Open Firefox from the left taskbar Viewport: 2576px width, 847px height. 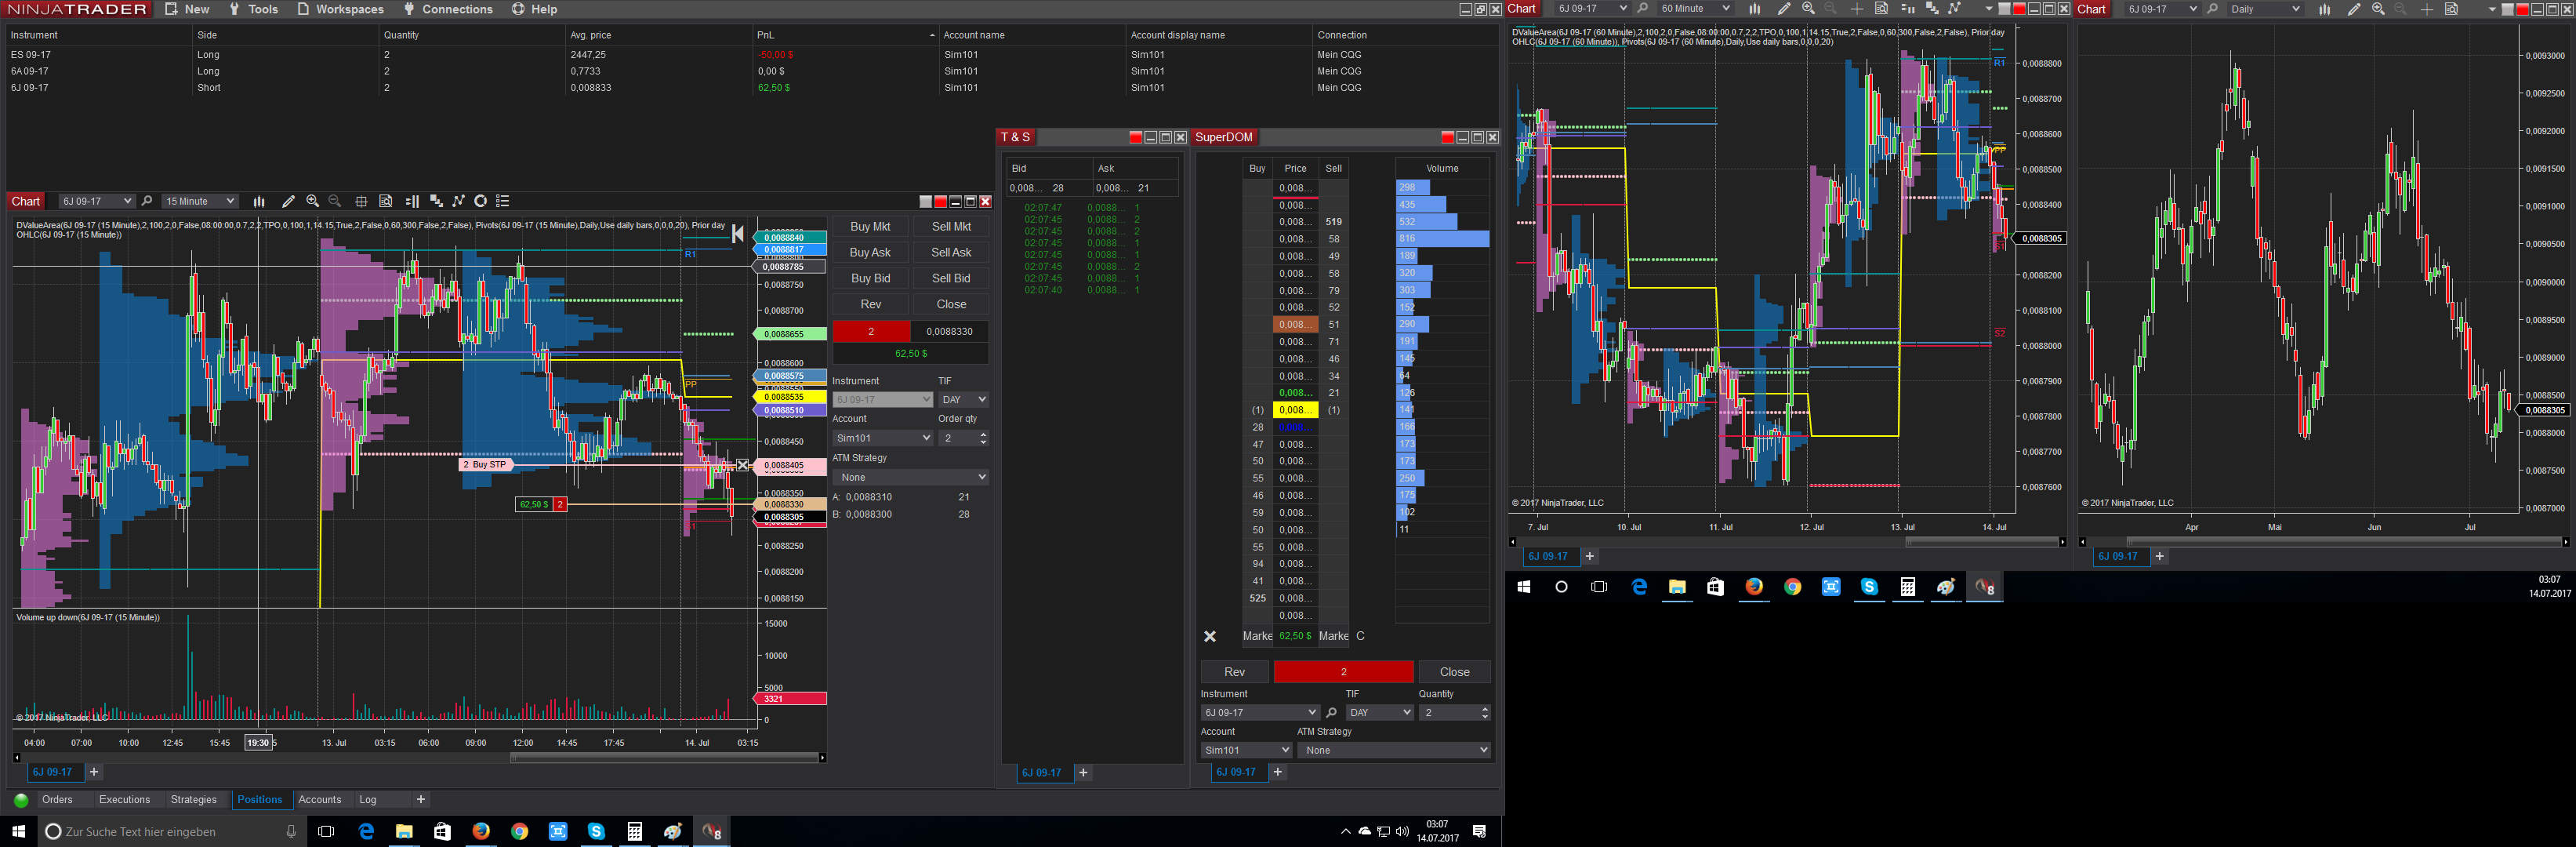tap(481, 832)
